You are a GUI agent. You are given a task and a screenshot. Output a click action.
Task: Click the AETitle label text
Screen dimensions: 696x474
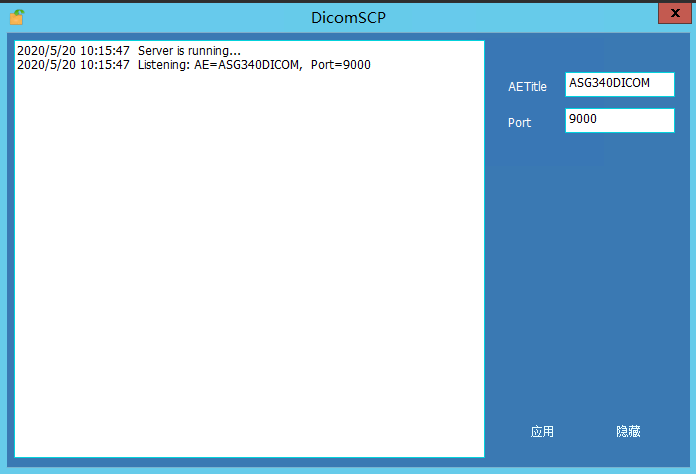point(527,87)
